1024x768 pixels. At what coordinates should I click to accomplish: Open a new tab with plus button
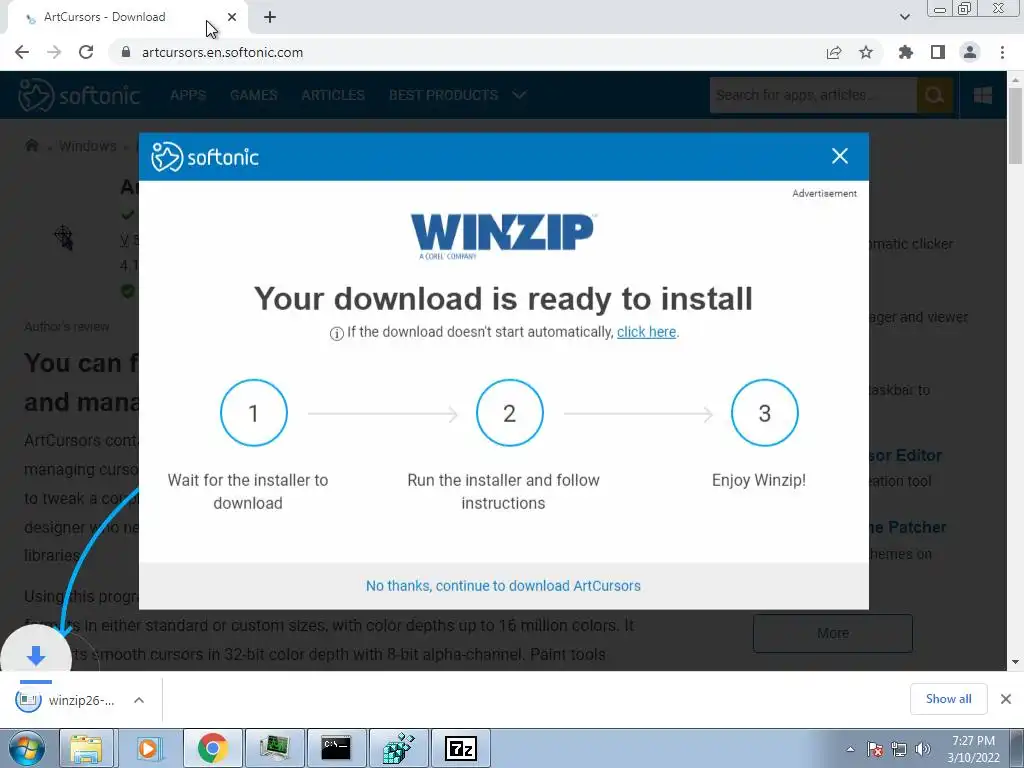click(x=270, y=18)
